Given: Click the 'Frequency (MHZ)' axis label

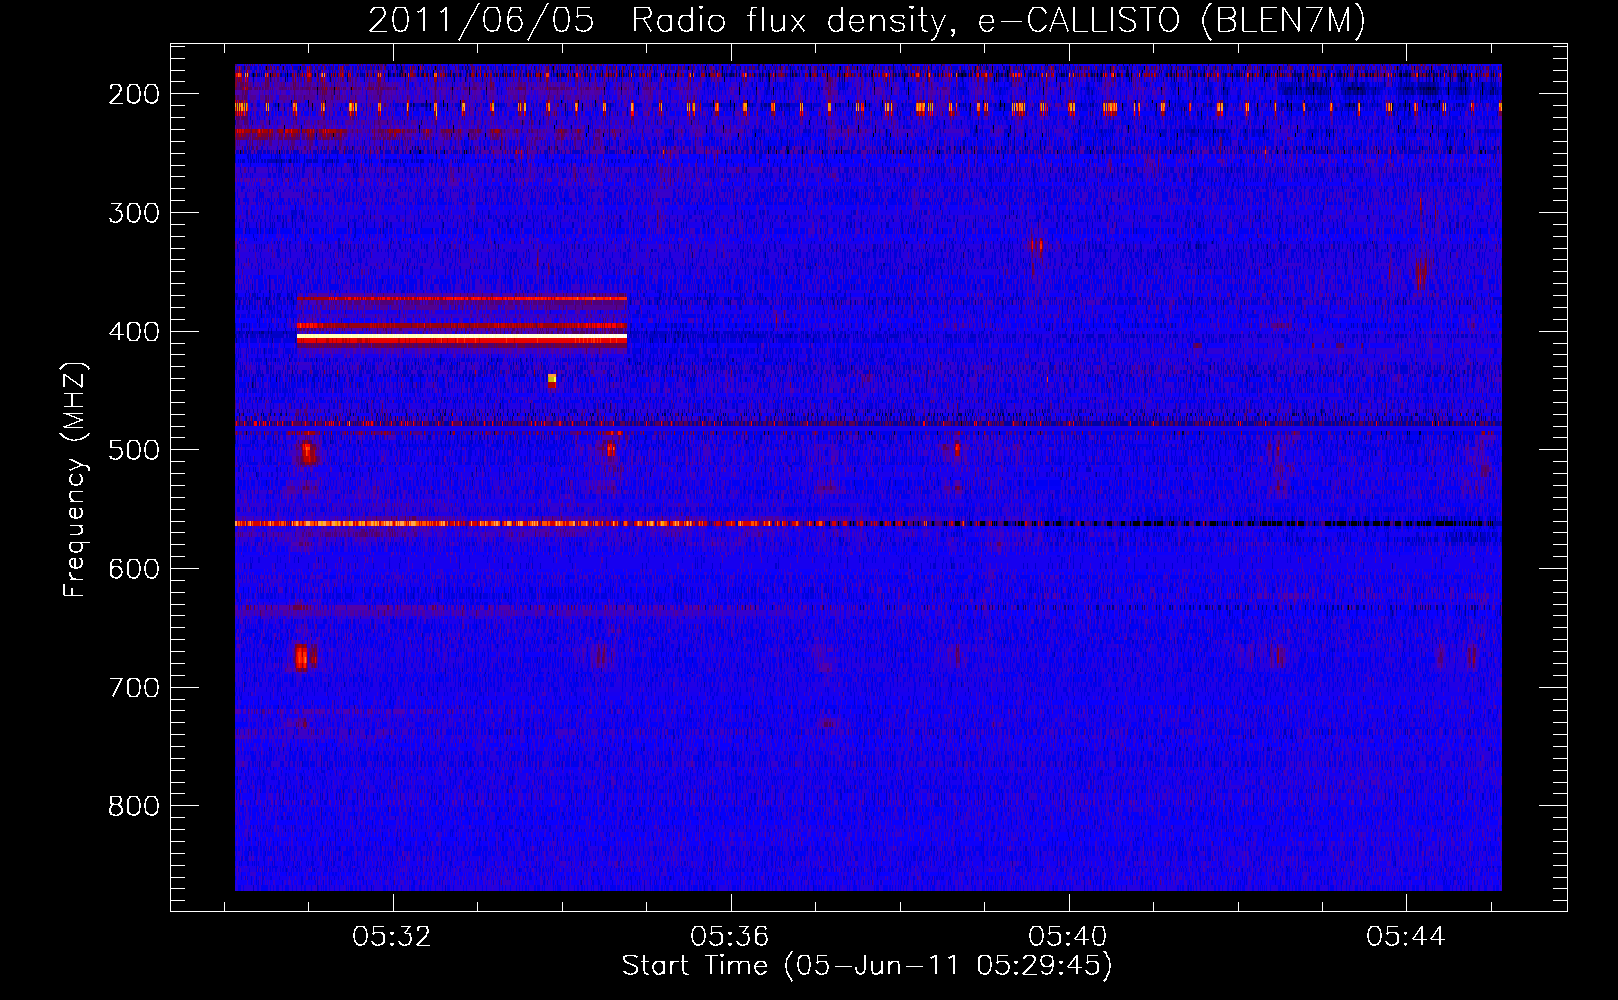Looking at the screenshot, I should point(75,479).
